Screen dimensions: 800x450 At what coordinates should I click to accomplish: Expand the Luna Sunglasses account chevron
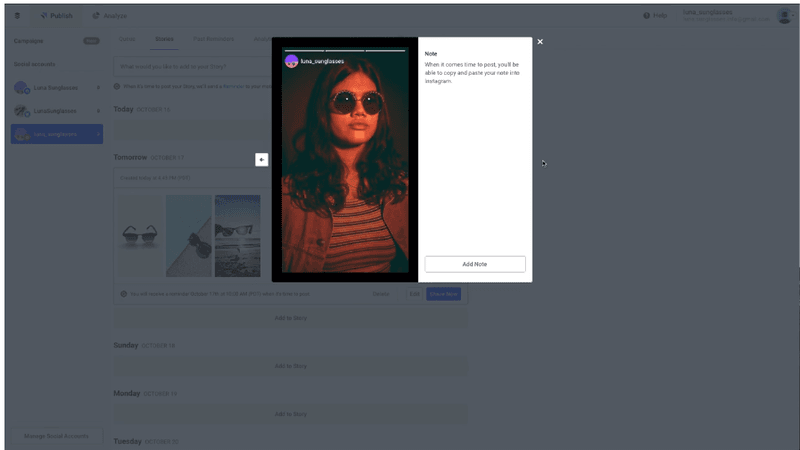coord(98,88)
